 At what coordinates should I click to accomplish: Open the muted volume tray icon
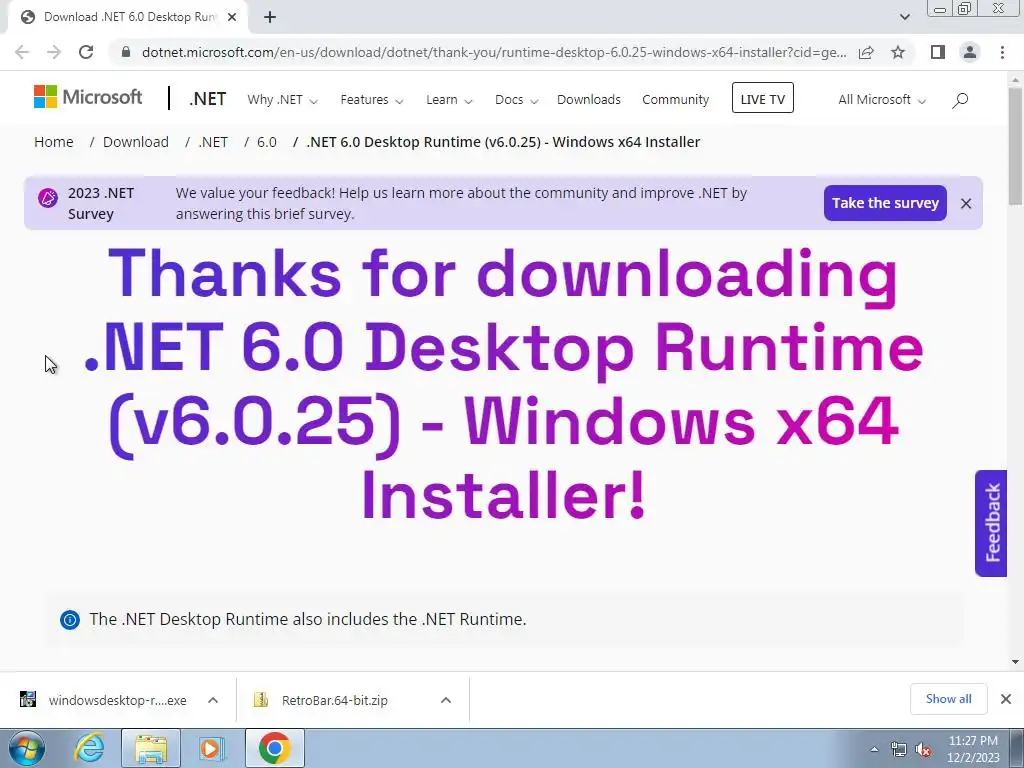pyautogui.click(x=923, y=749)
